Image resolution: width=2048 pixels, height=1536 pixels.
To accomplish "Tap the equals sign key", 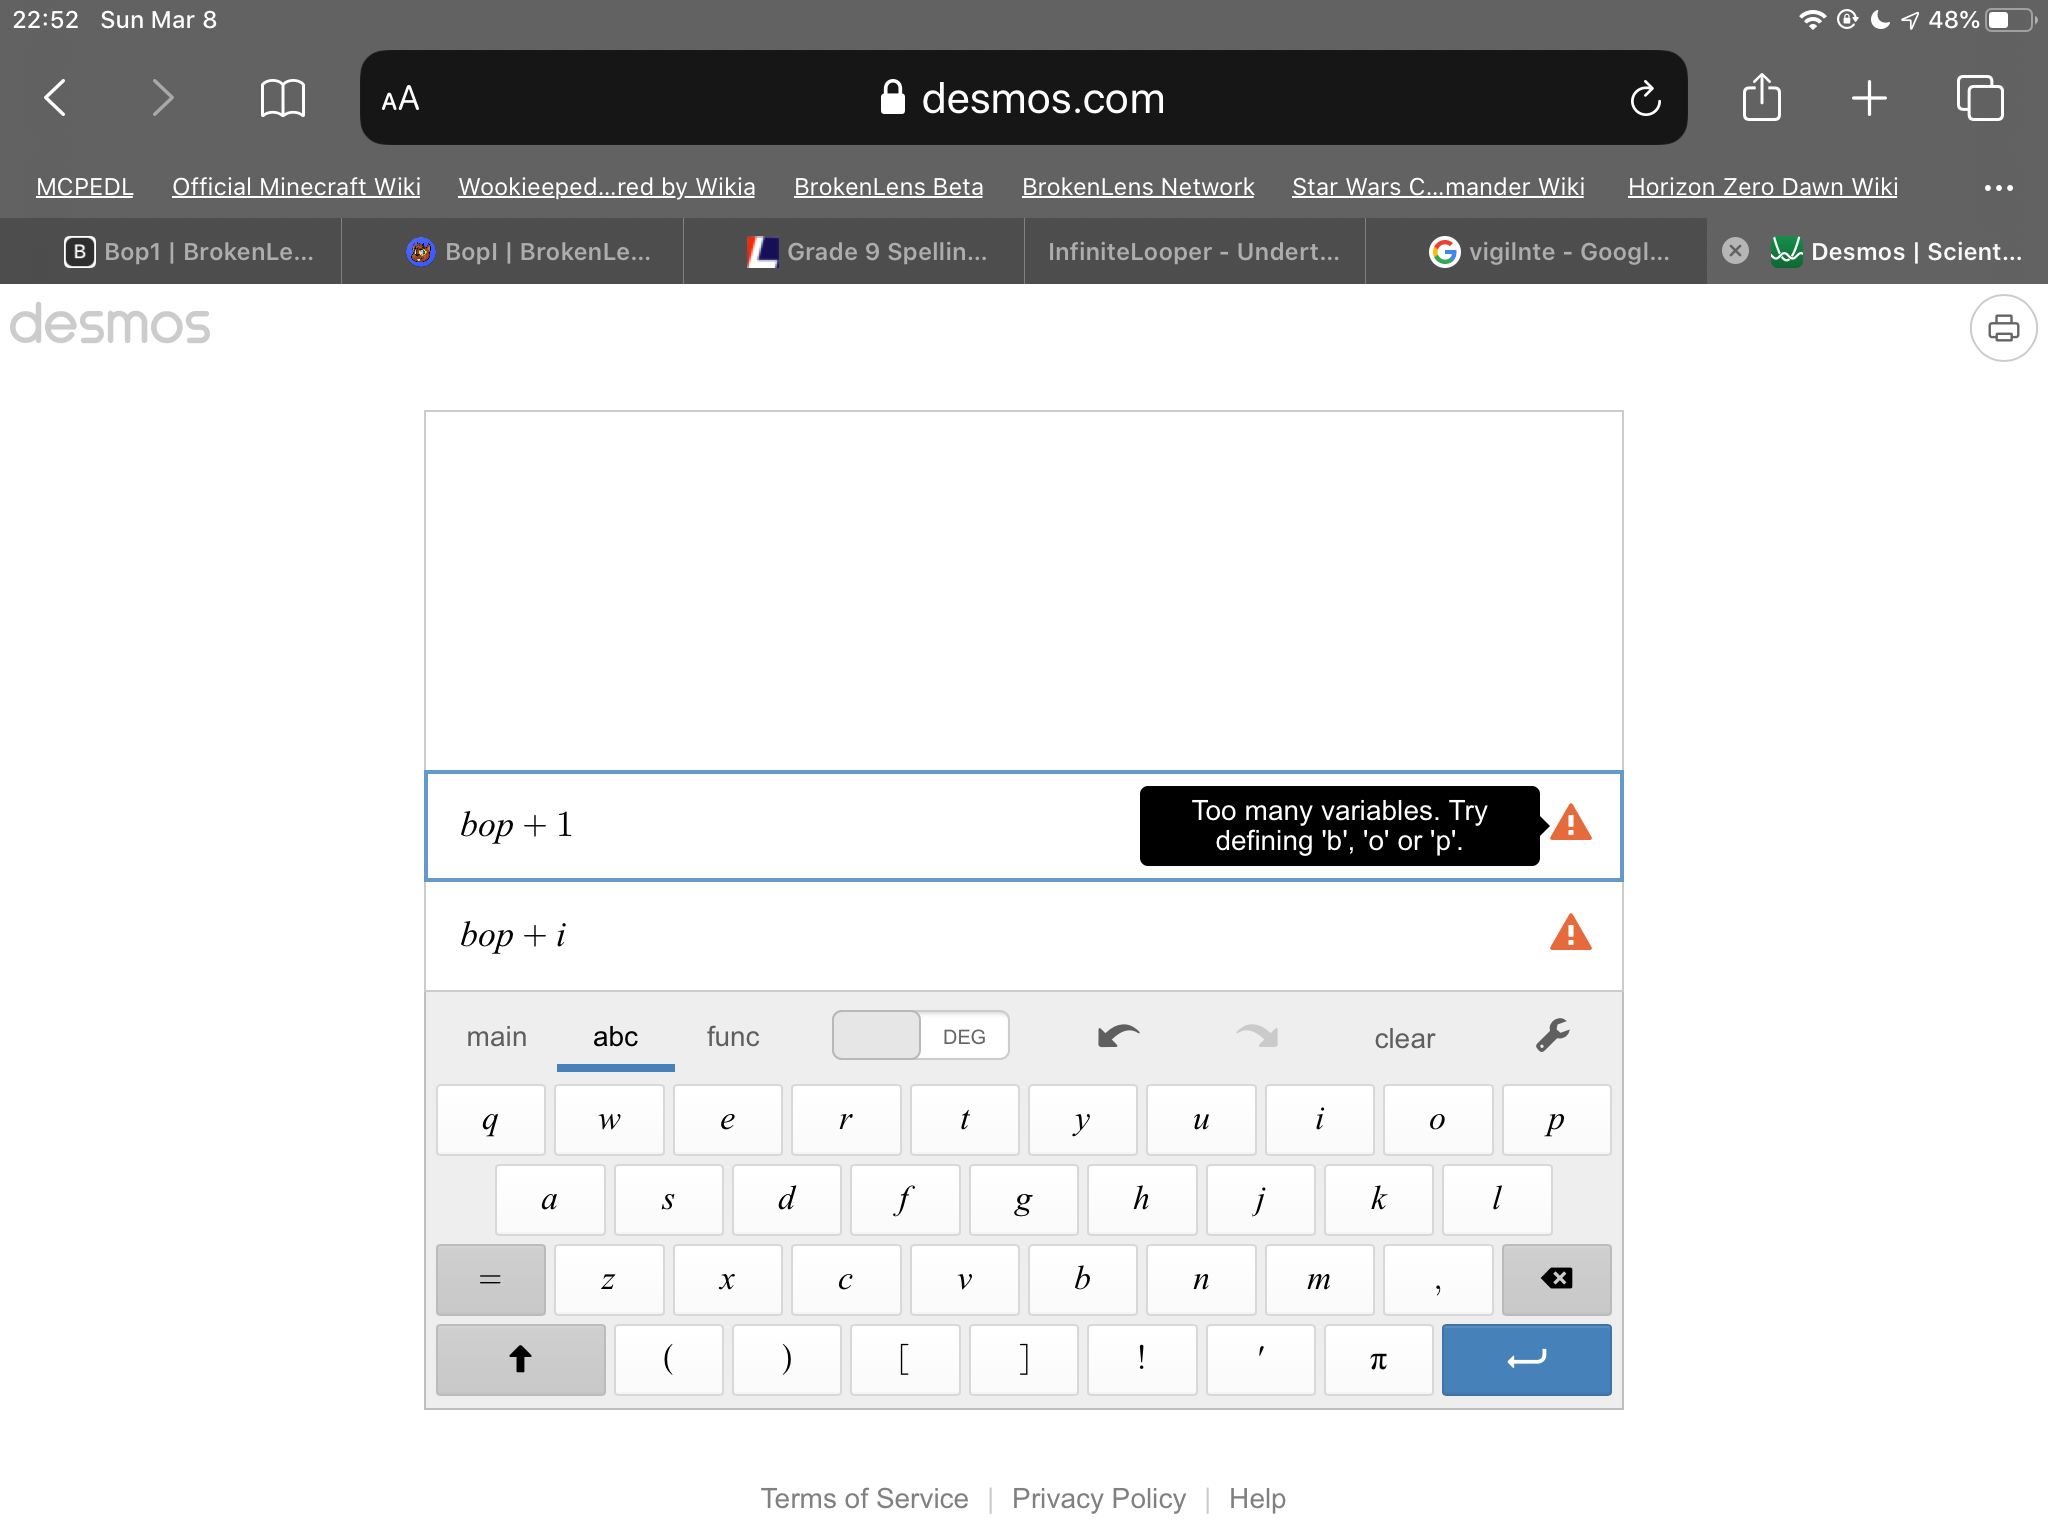I will (491, 1279).
